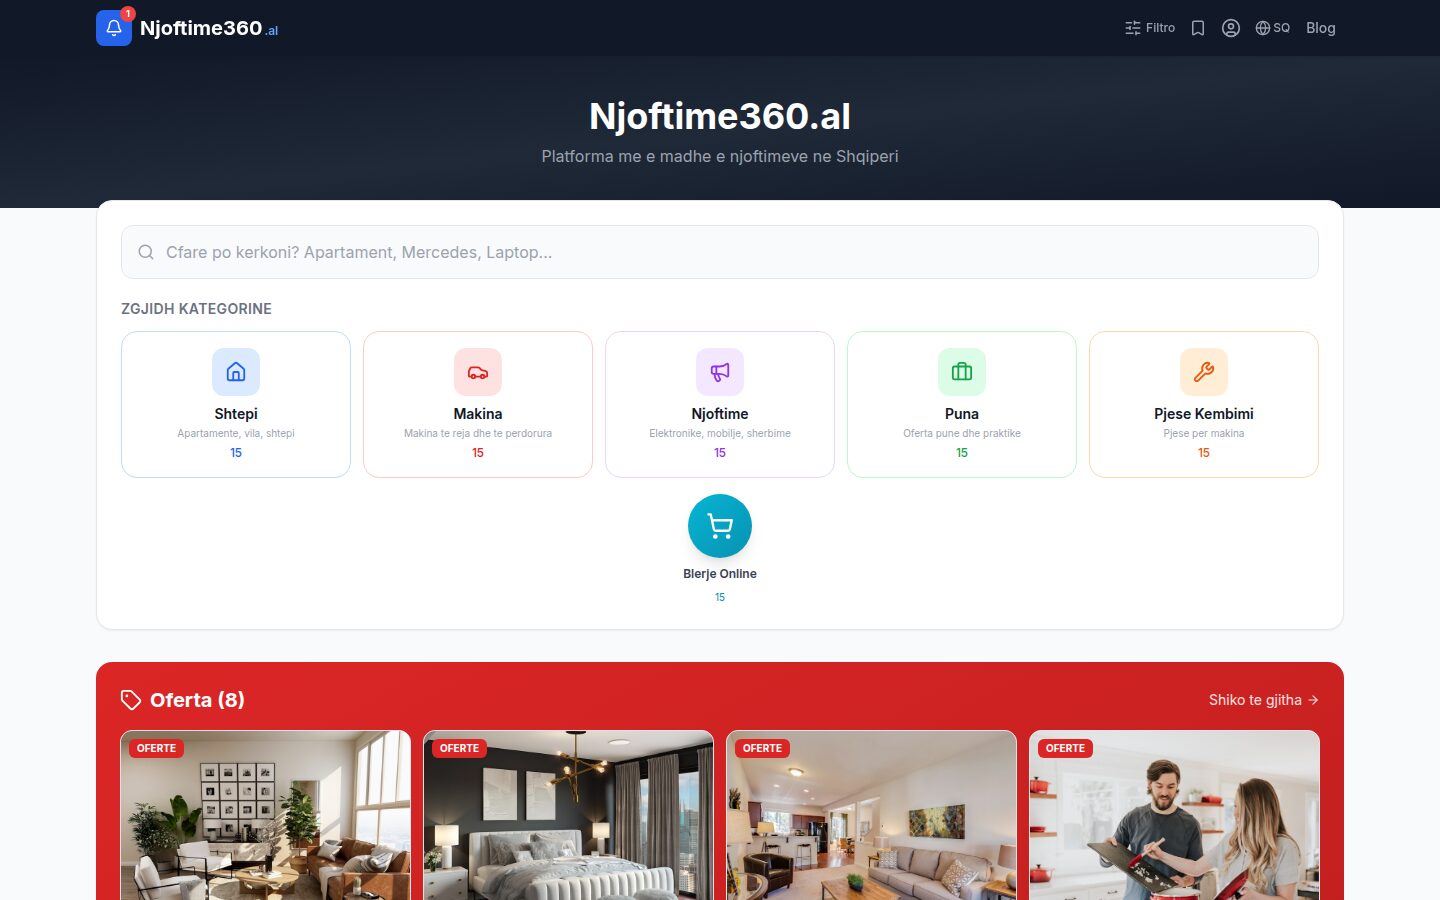The height and width of the screenshot is (900, 1440).
Task: Click 'Makina te reja dhe te perdorura' subtitle
Action: coord(478,433)
